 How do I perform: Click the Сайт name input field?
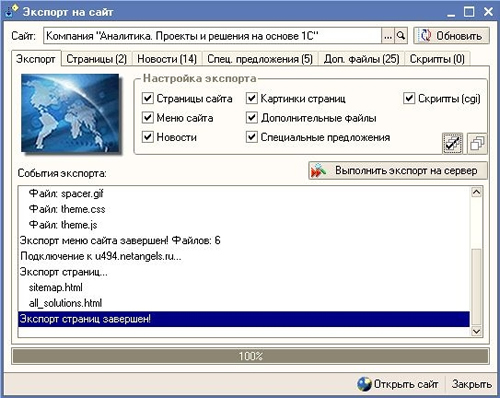(x=212, y=36)
